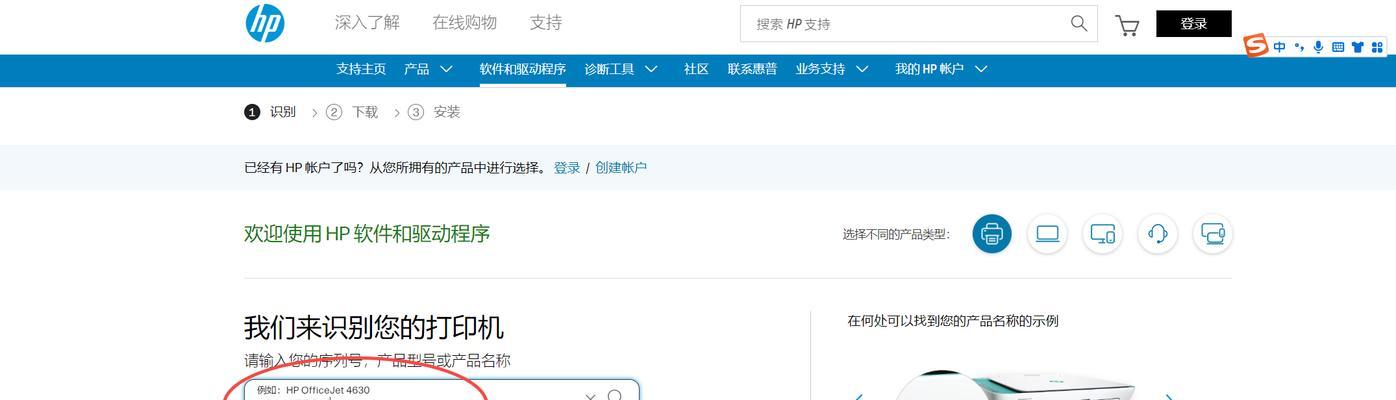Click the 识别 step label

click(283, 112)
